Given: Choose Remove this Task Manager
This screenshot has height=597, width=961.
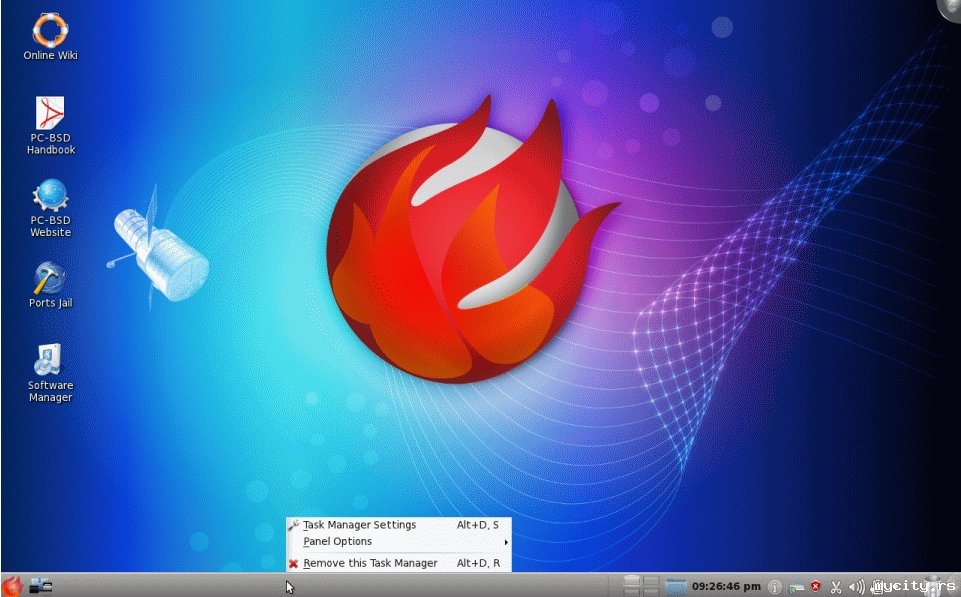Looking at the screenshot, I should (x=399, y=563).
